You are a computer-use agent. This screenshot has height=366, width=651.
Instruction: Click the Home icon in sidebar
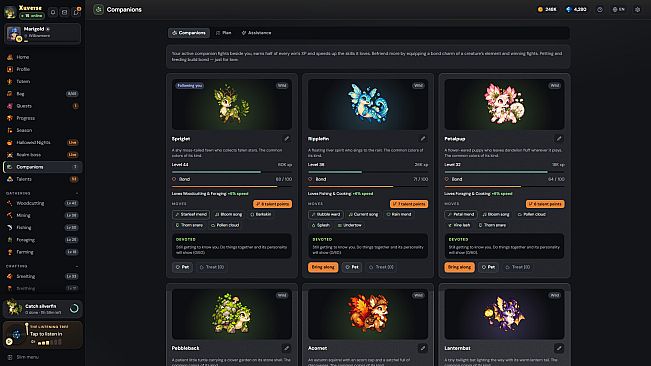10,57
